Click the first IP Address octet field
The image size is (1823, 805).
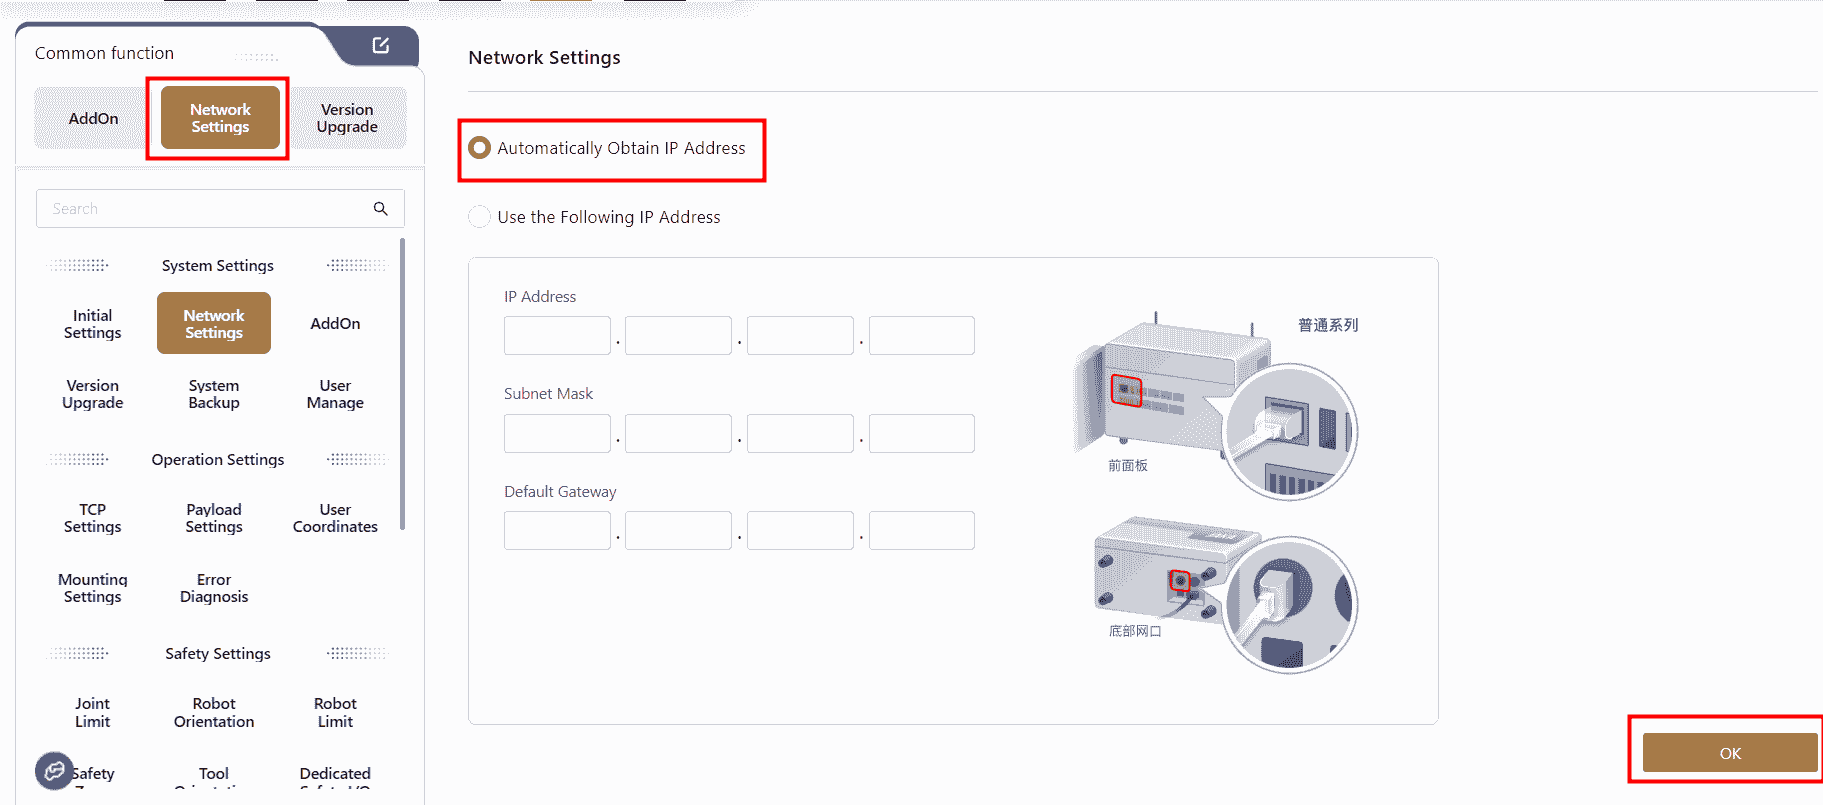(557, 335)
